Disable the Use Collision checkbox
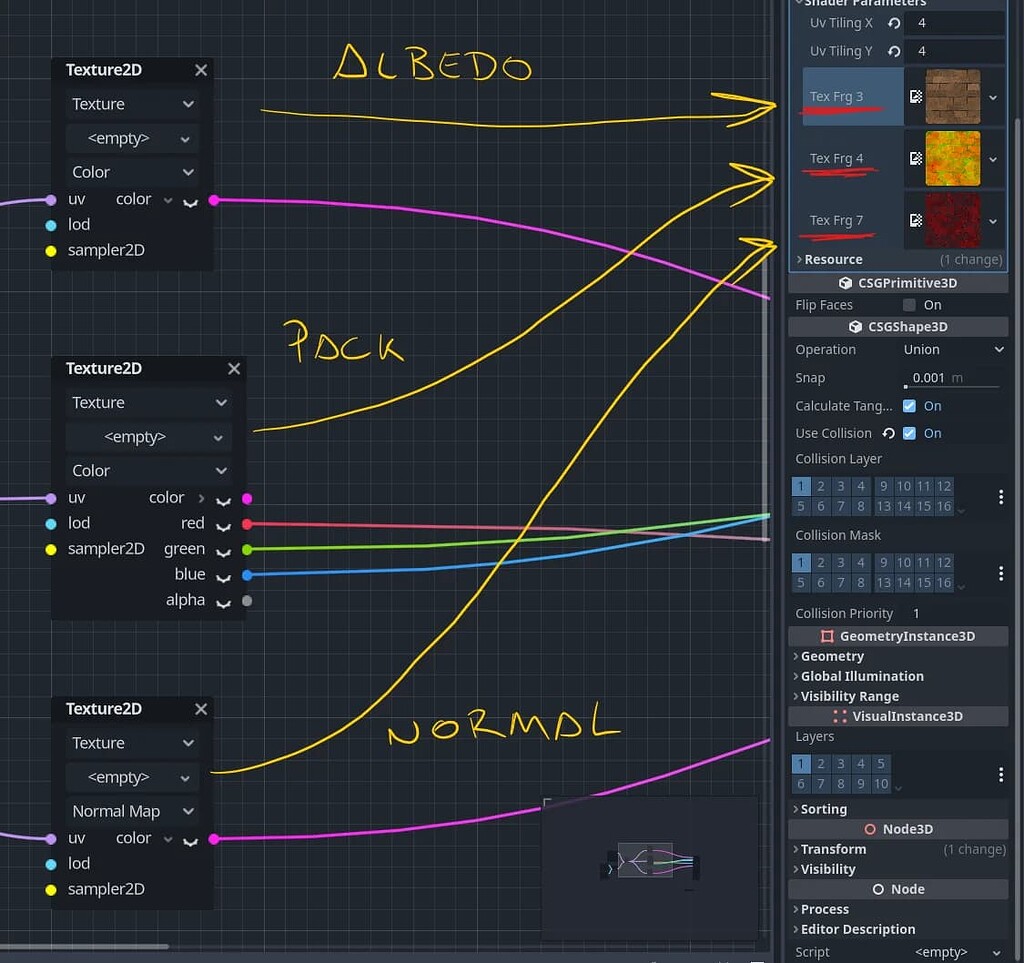The height and width of the screenshot is (963, 1024). tap(909, 433)
